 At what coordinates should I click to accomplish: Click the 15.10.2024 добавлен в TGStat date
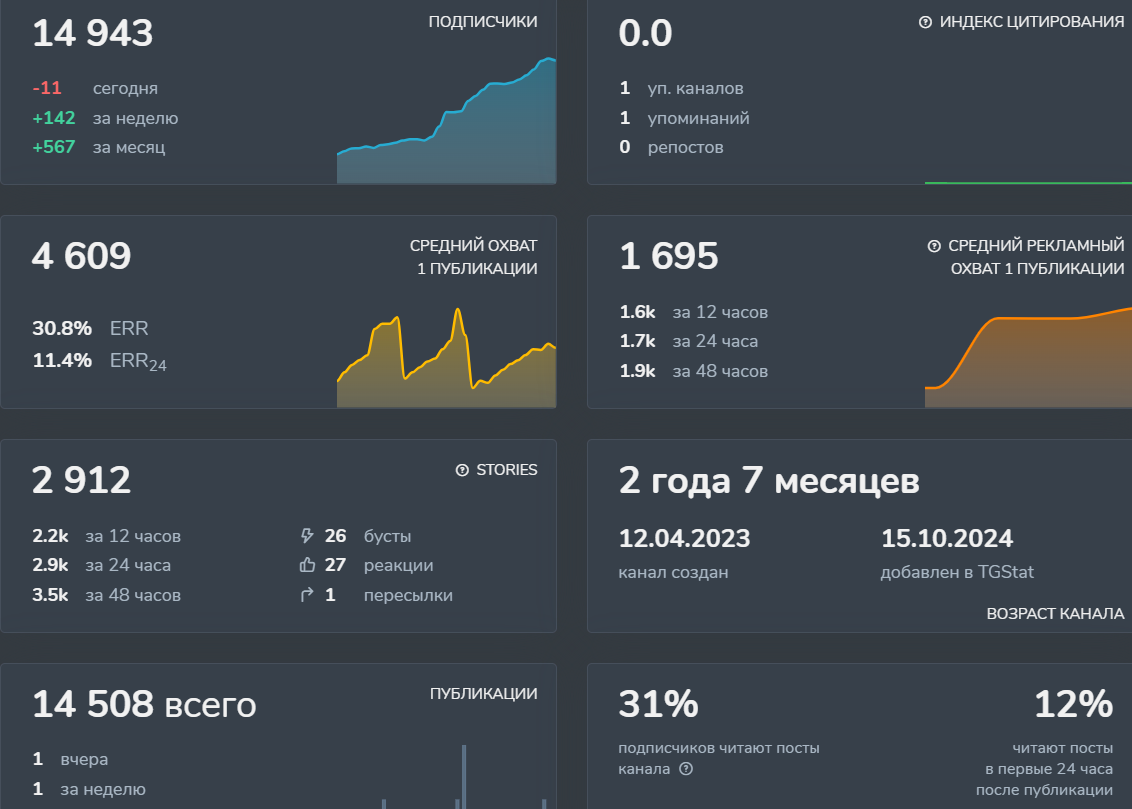(946, 539)
